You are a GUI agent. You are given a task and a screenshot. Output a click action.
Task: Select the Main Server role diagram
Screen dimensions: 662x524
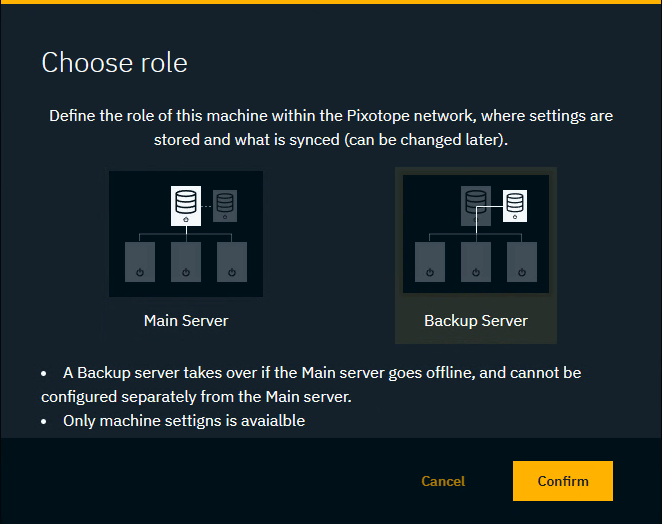coord(186,233)
